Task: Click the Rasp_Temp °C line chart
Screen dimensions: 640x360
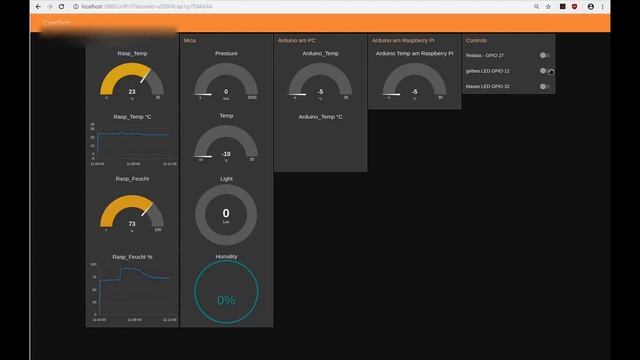Action: point(133,143)
